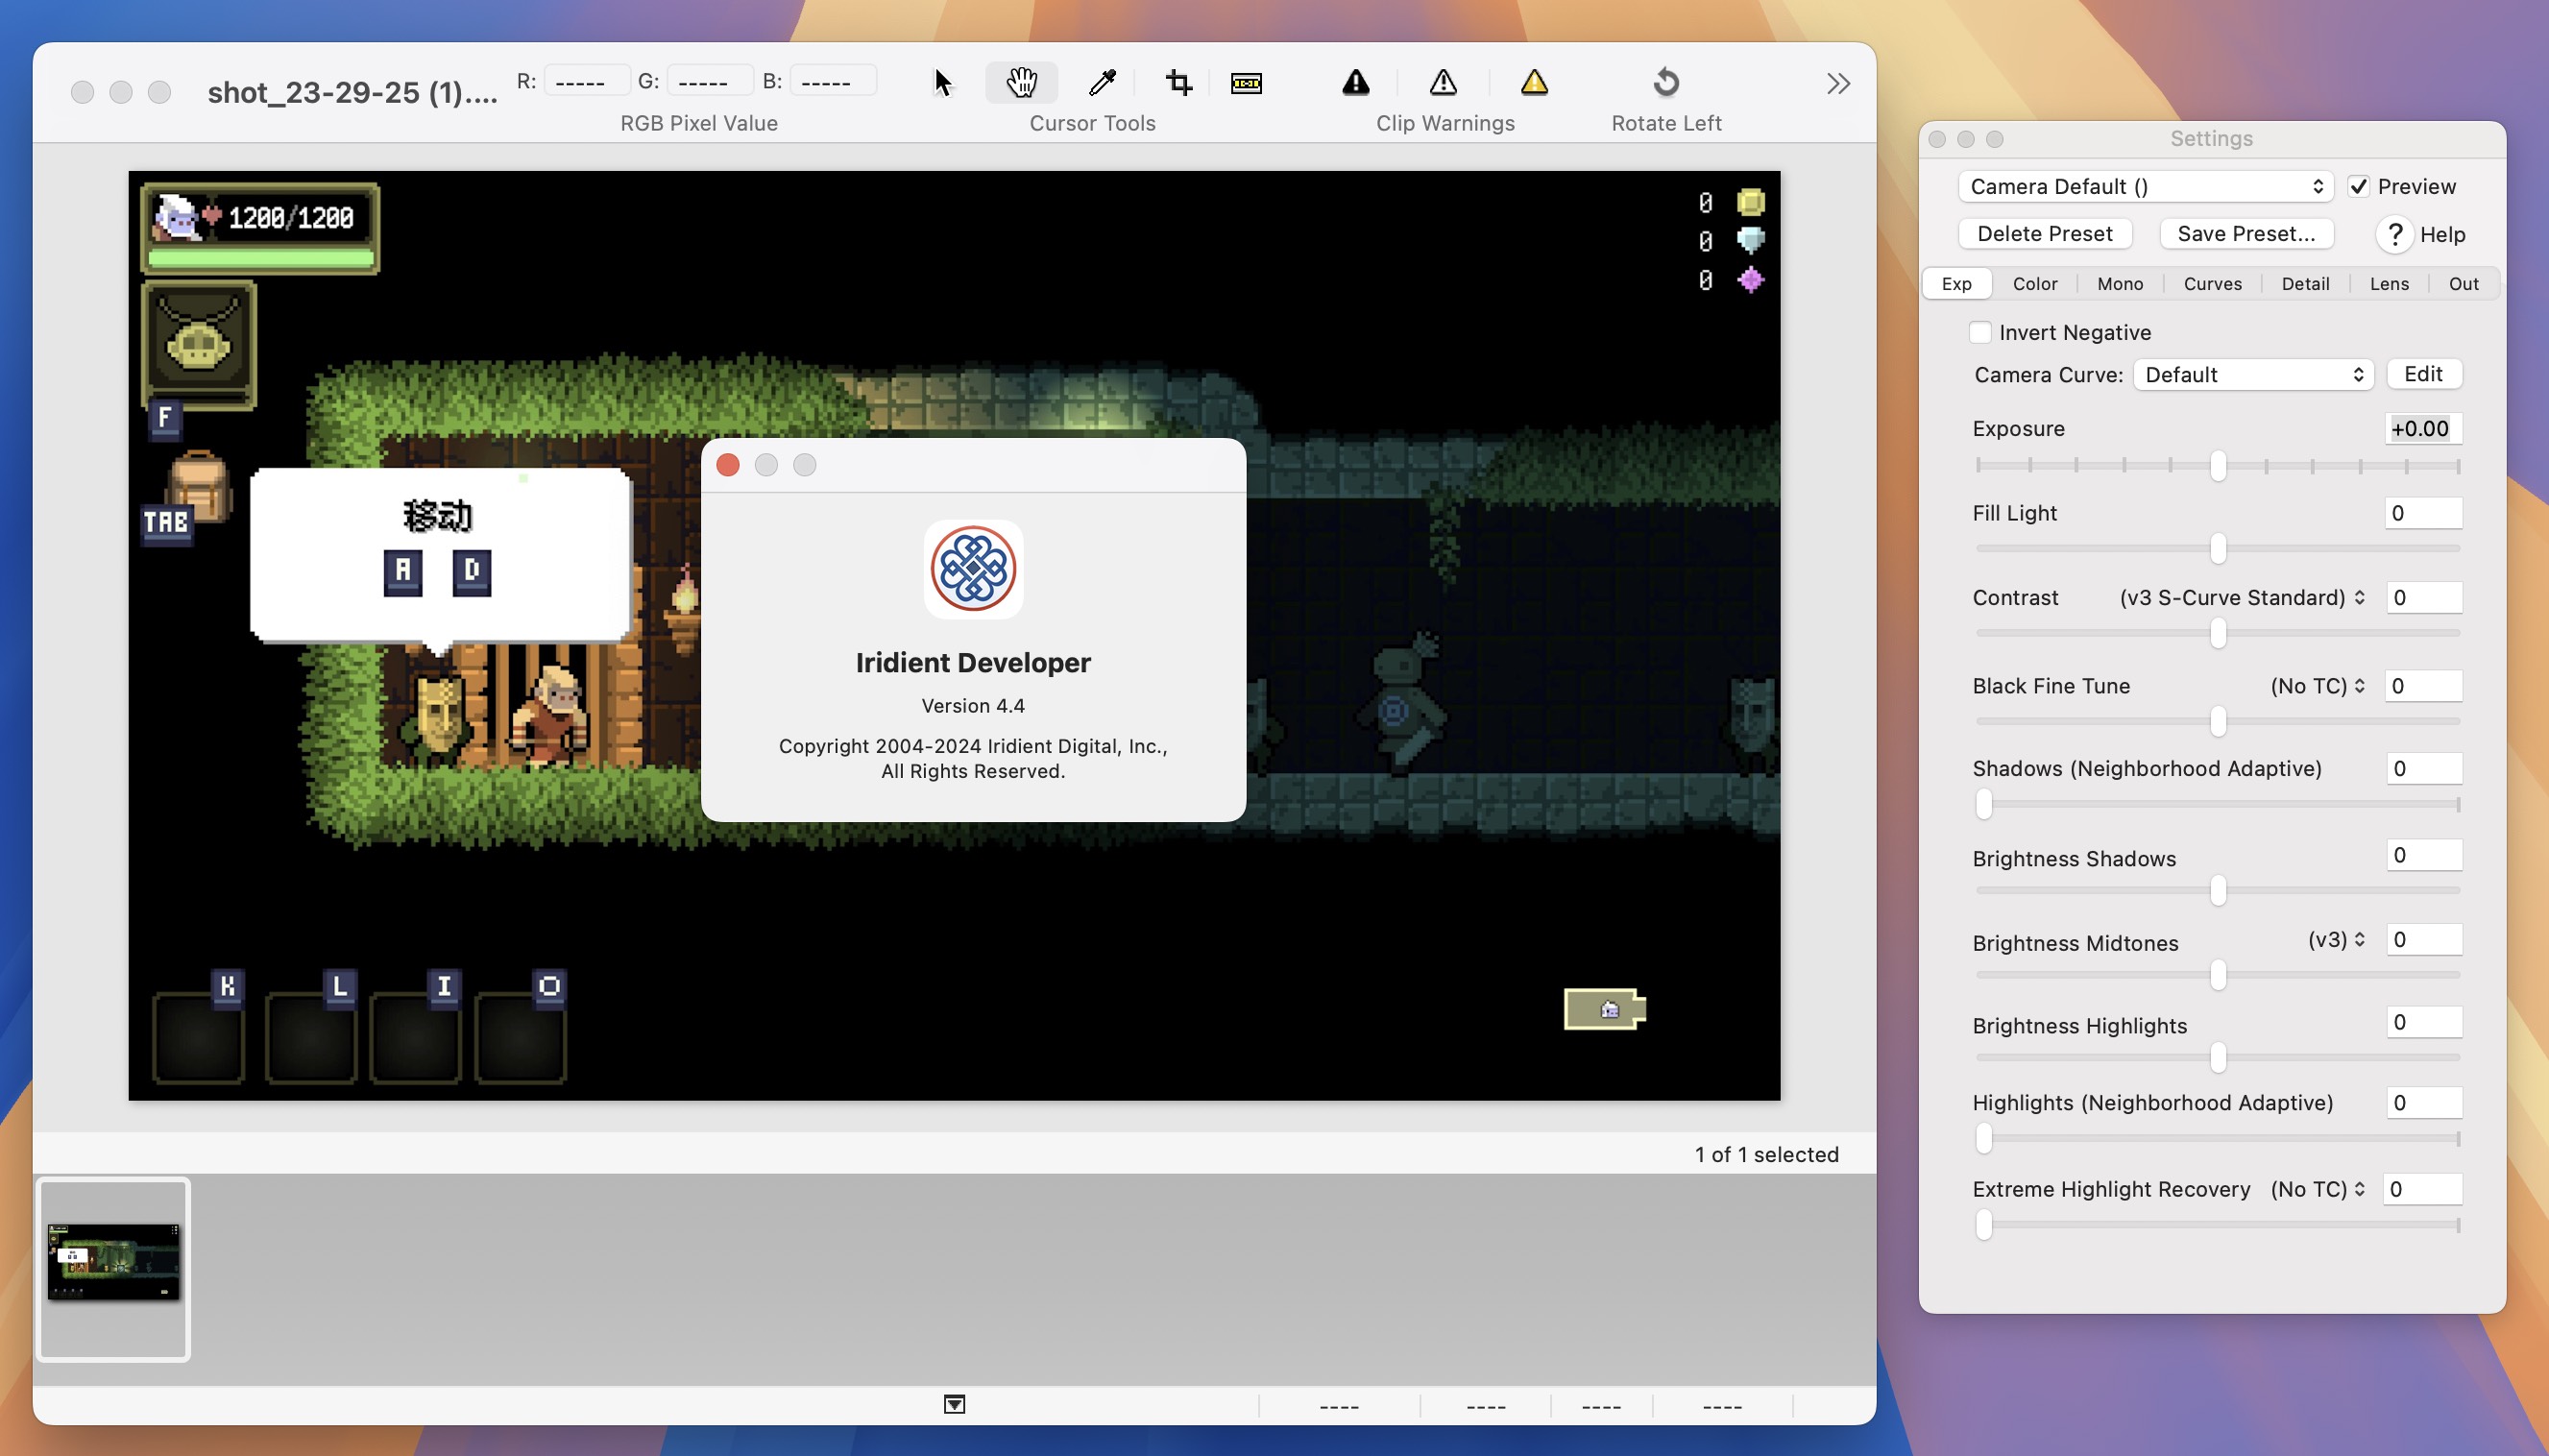Click the Rotate Left icon

click(x=1666, y=82)
